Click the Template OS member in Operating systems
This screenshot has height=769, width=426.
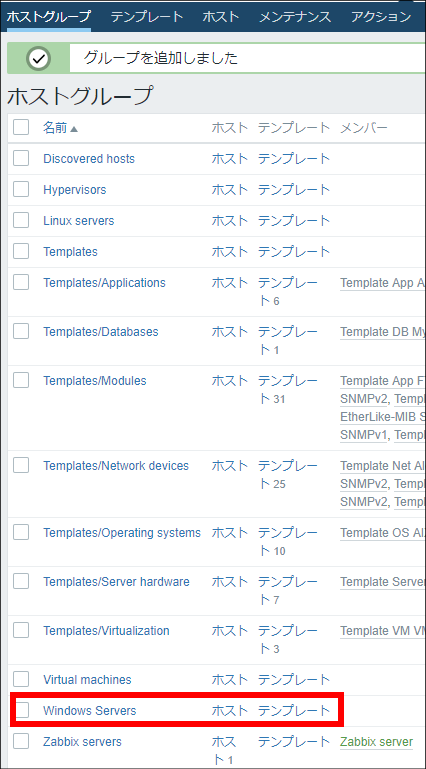click(x=382, y=533)
